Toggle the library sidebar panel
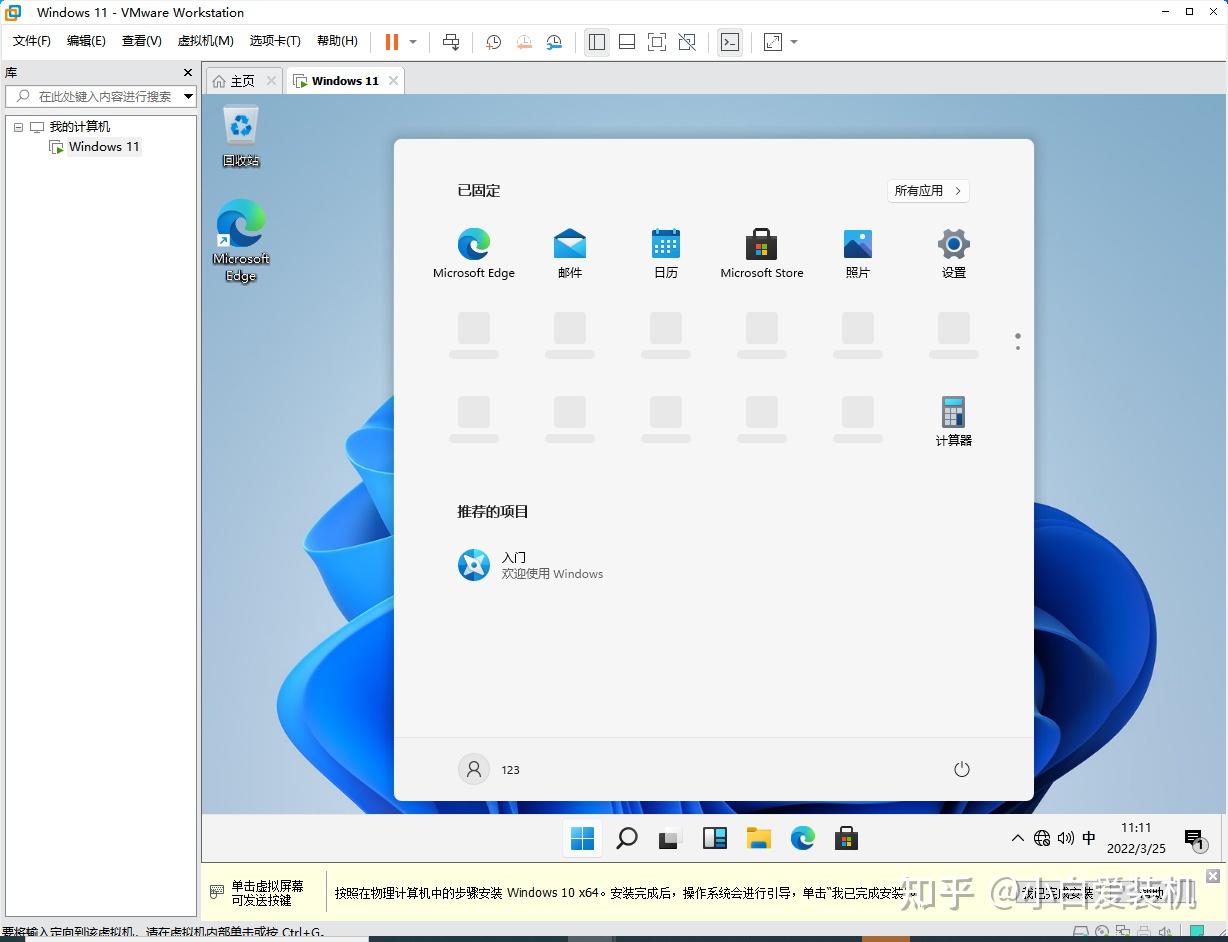The image size is (1228, 942). tap(597, 42)
